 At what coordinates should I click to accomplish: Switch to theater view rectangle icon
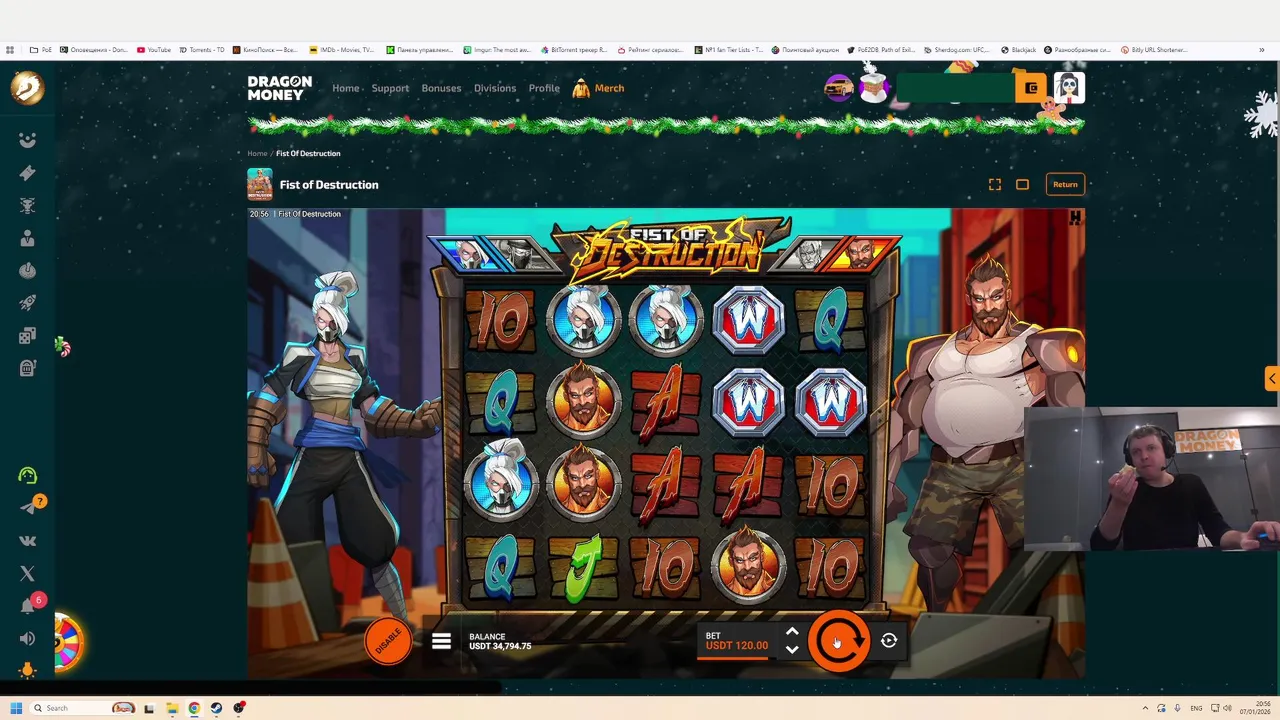pyautogui.click(x=1022, y=184)
